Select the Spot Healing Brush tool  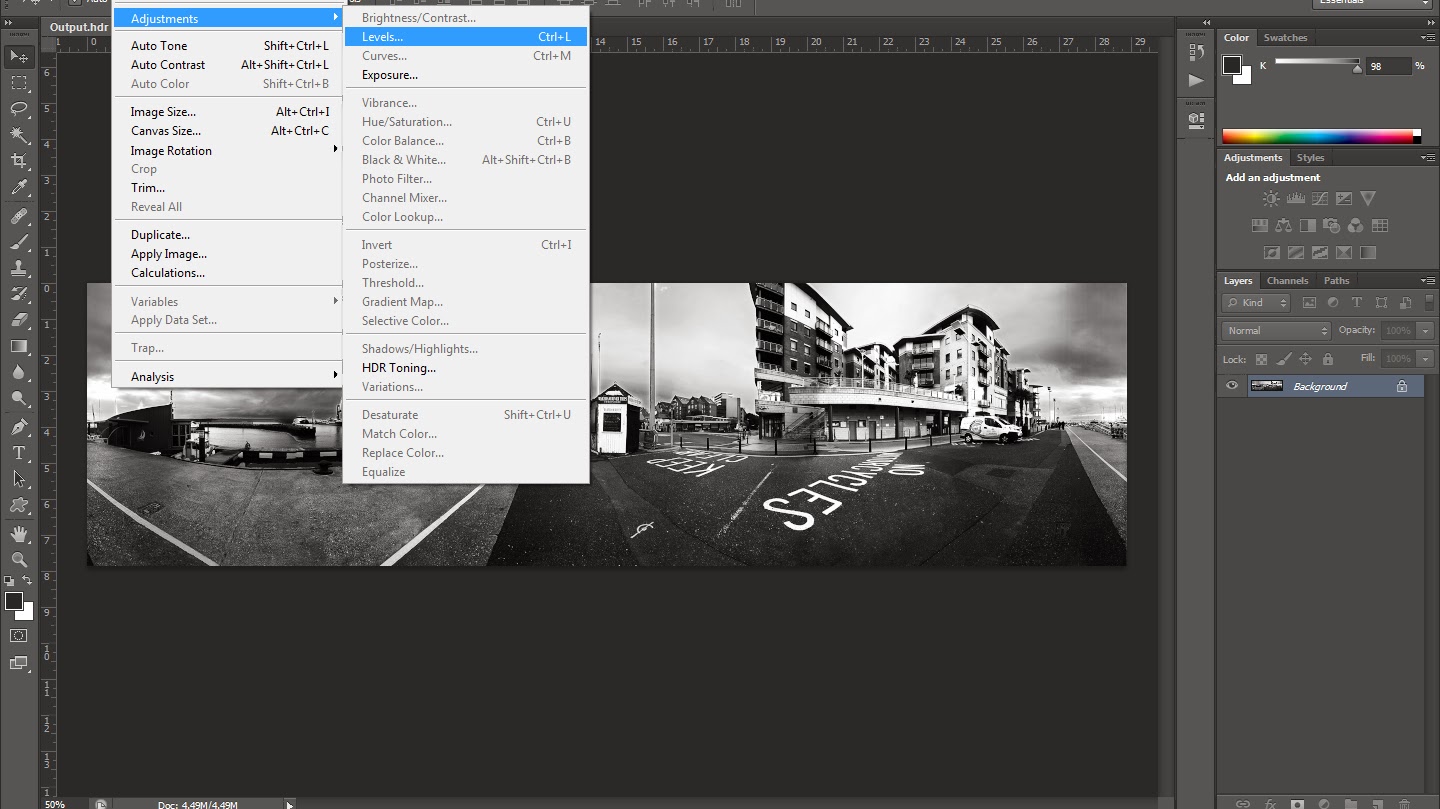tap(19, 216)
